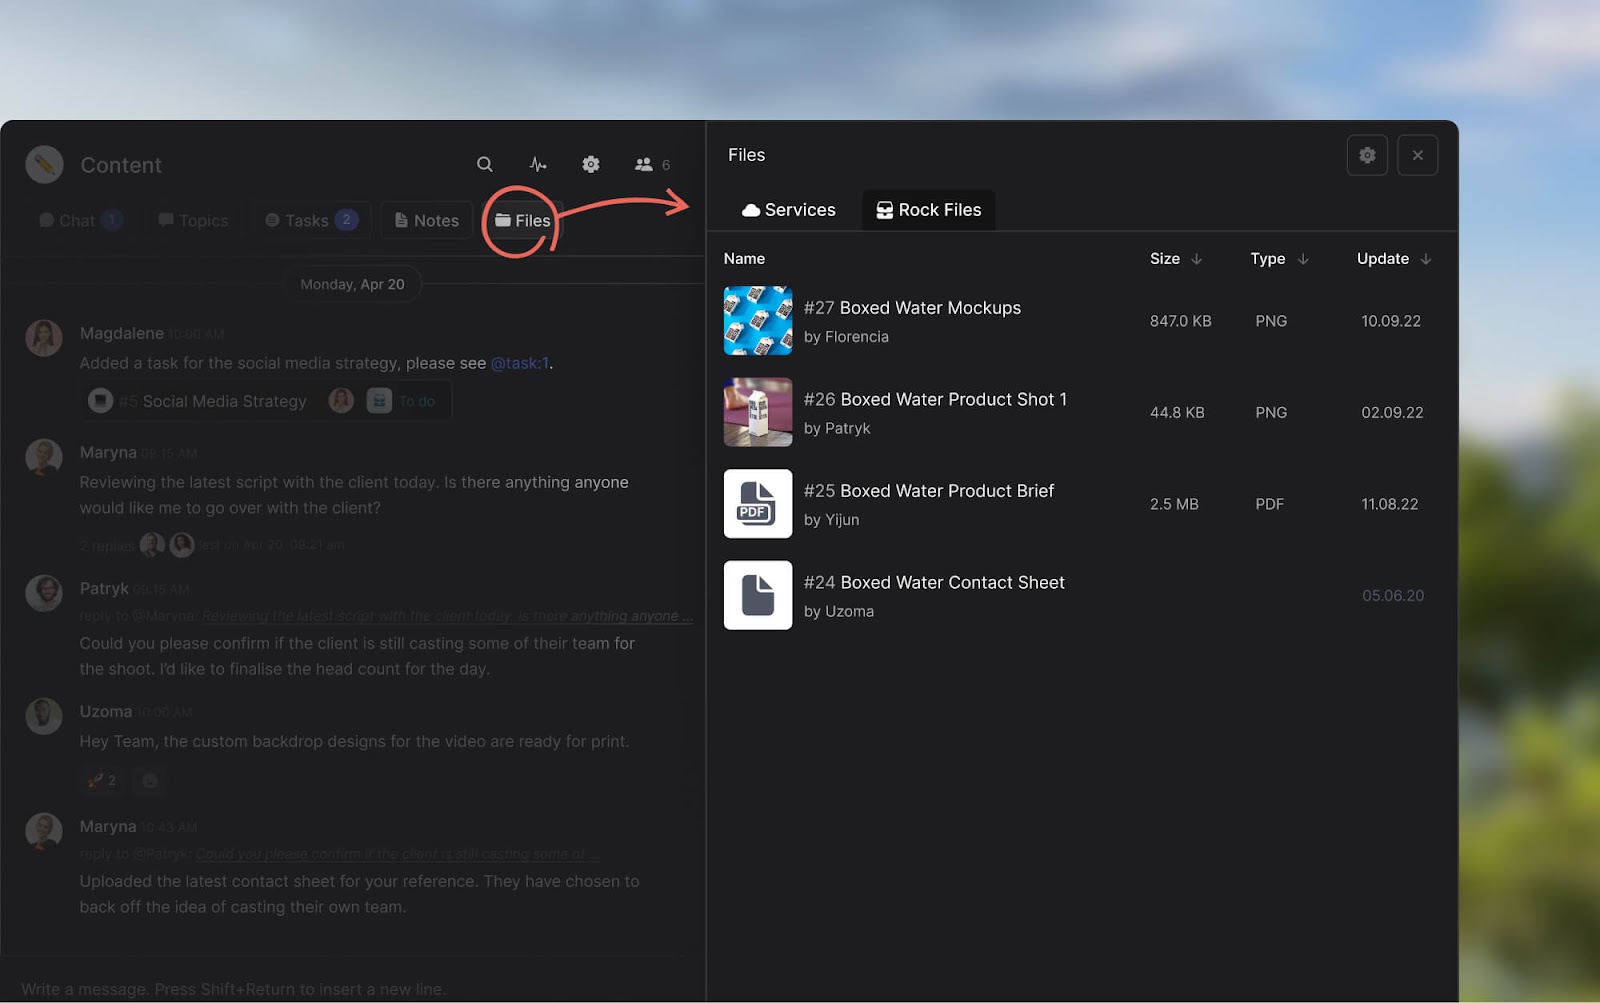
Task: Select the Rock Files tab
Action: tap(929, 210)
